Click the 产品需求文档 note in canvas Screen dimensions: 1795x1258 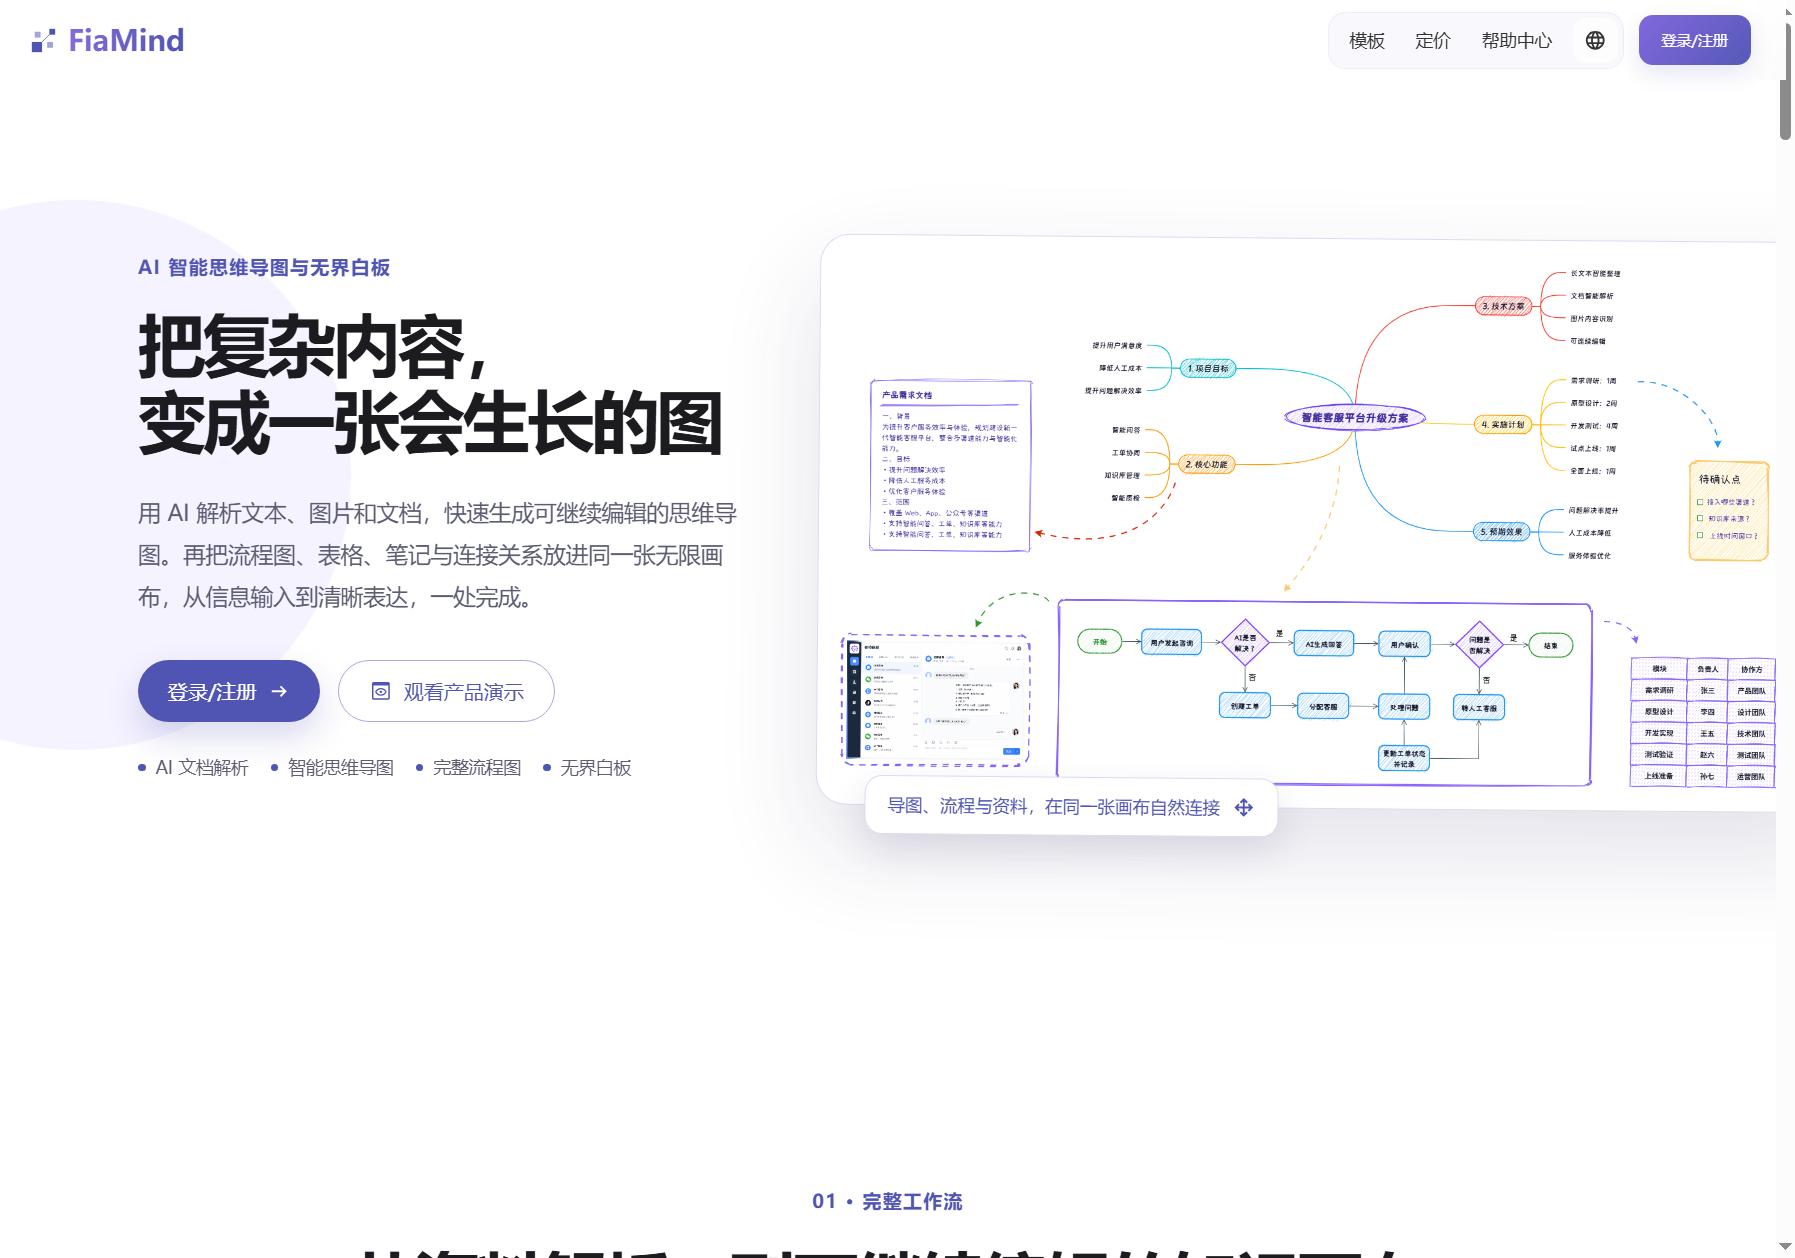pos(950,465)
